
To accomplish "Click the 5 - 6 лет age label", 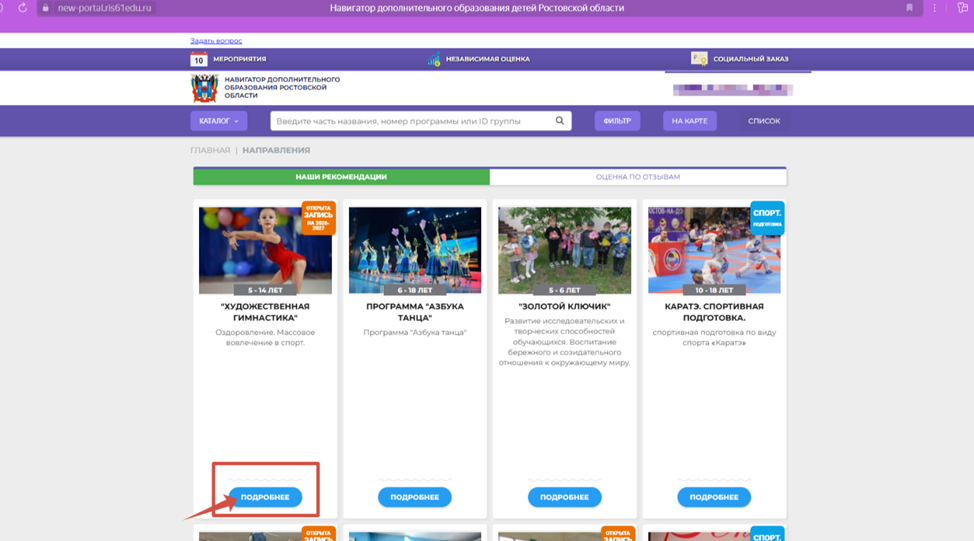I will click(x=565, y=290).
